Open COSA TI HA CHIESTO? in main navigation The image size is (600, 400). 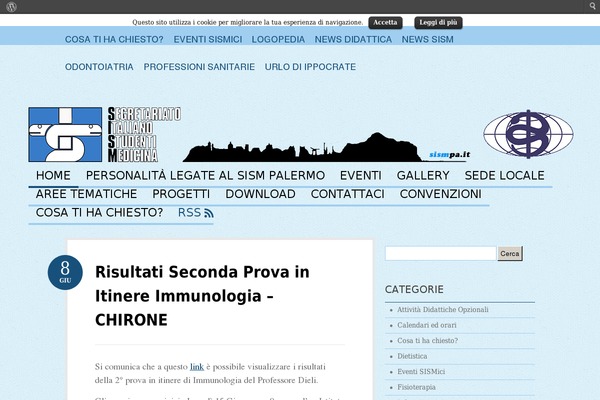pos(99,213)
